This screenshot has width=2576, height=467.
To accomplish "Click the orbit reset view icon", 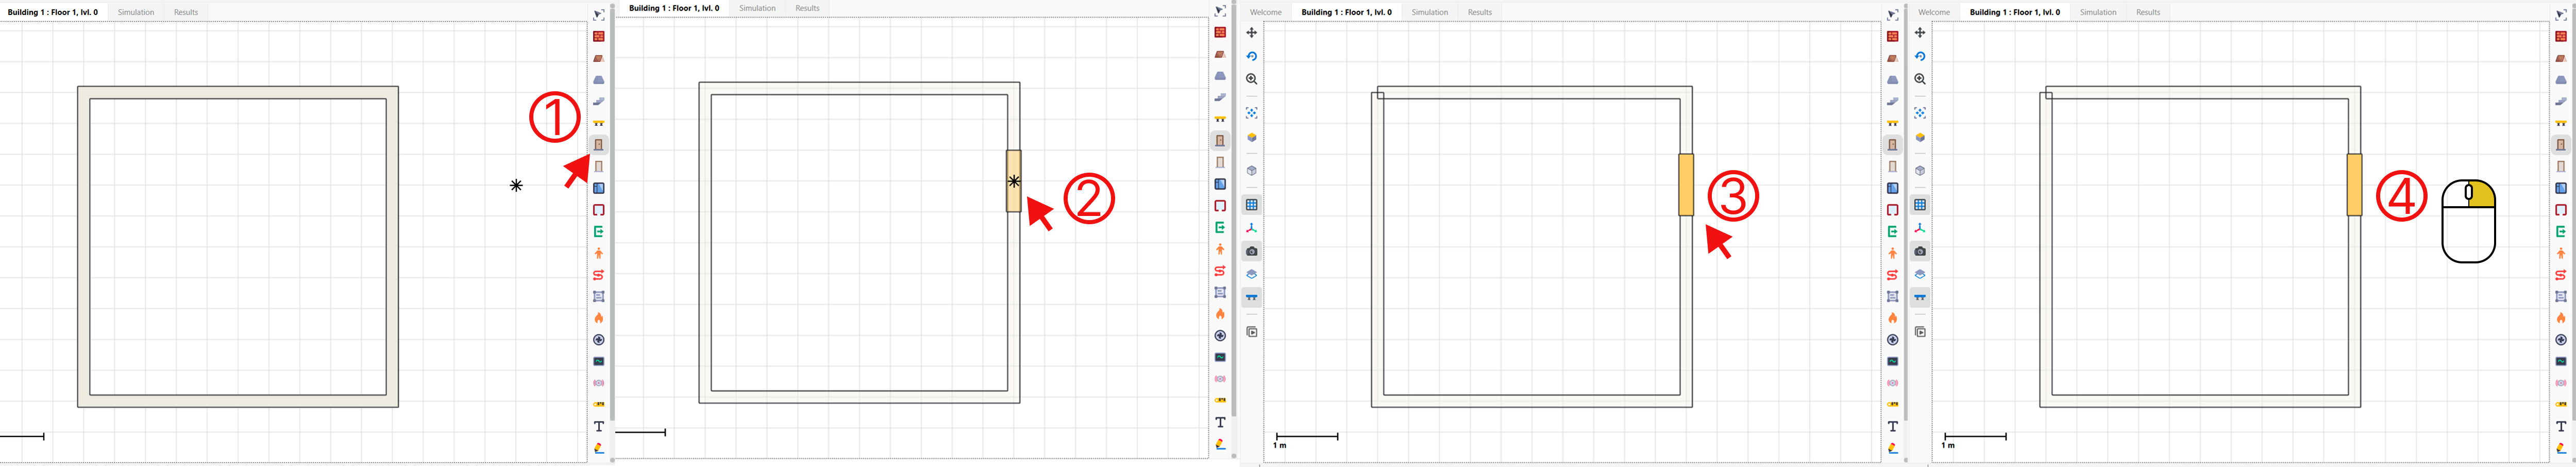I will click(1252, 57).
